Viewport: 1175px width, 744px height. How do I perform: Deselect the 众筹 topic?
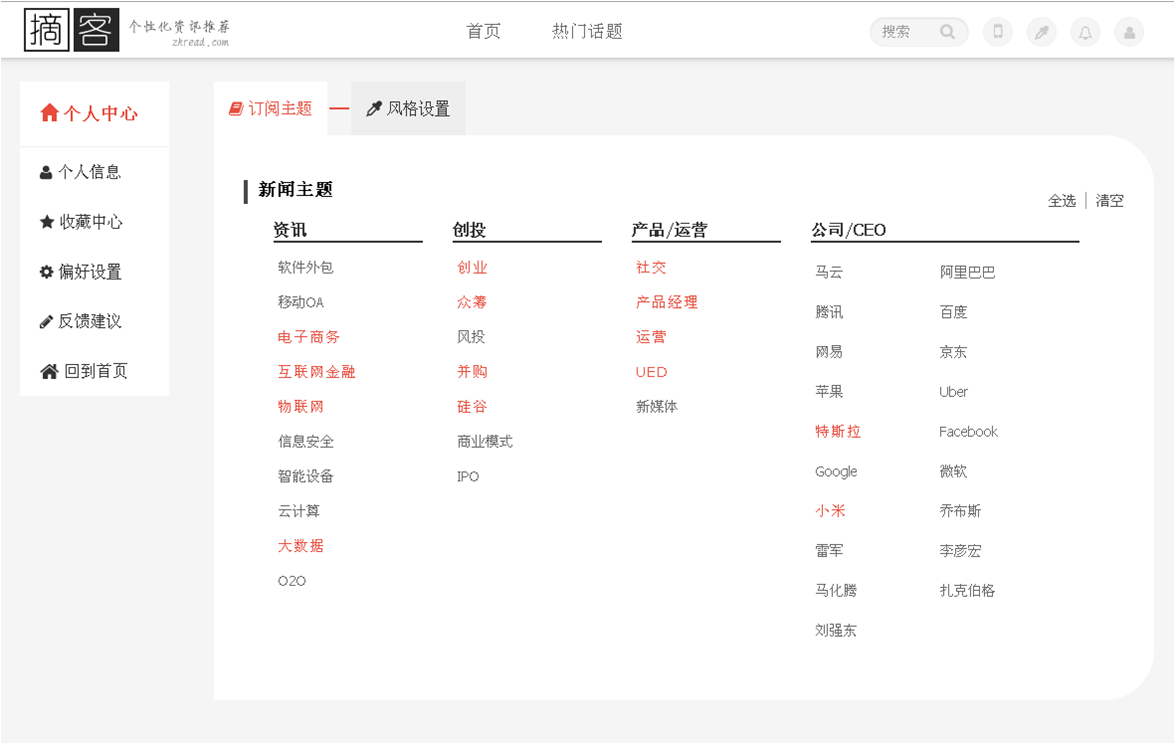[x=472, y=302]
